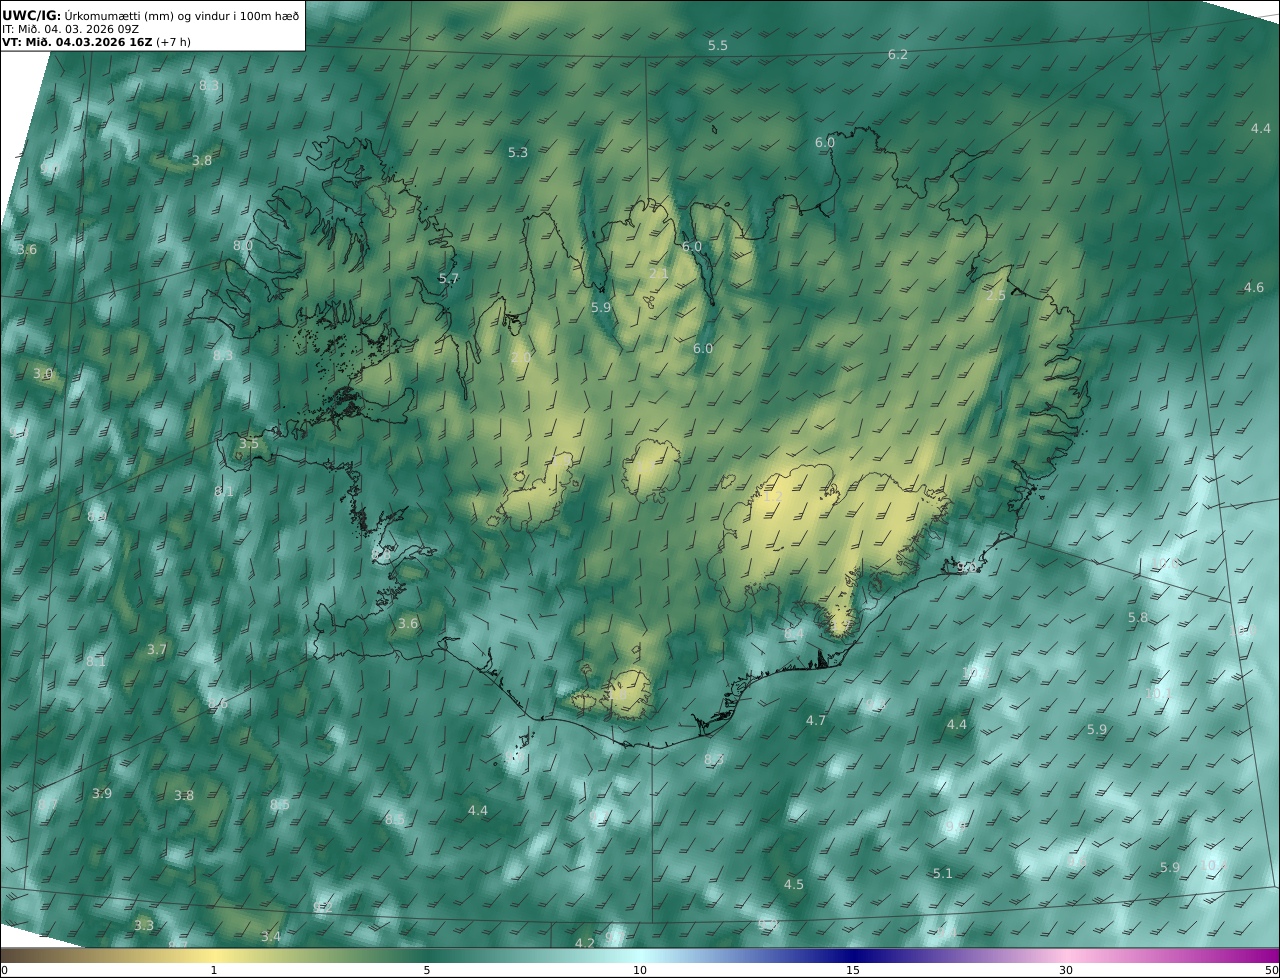Click the precipitation value 2.0
The height and width of the screenshot is (978, 1280).
tap(522, 357)
